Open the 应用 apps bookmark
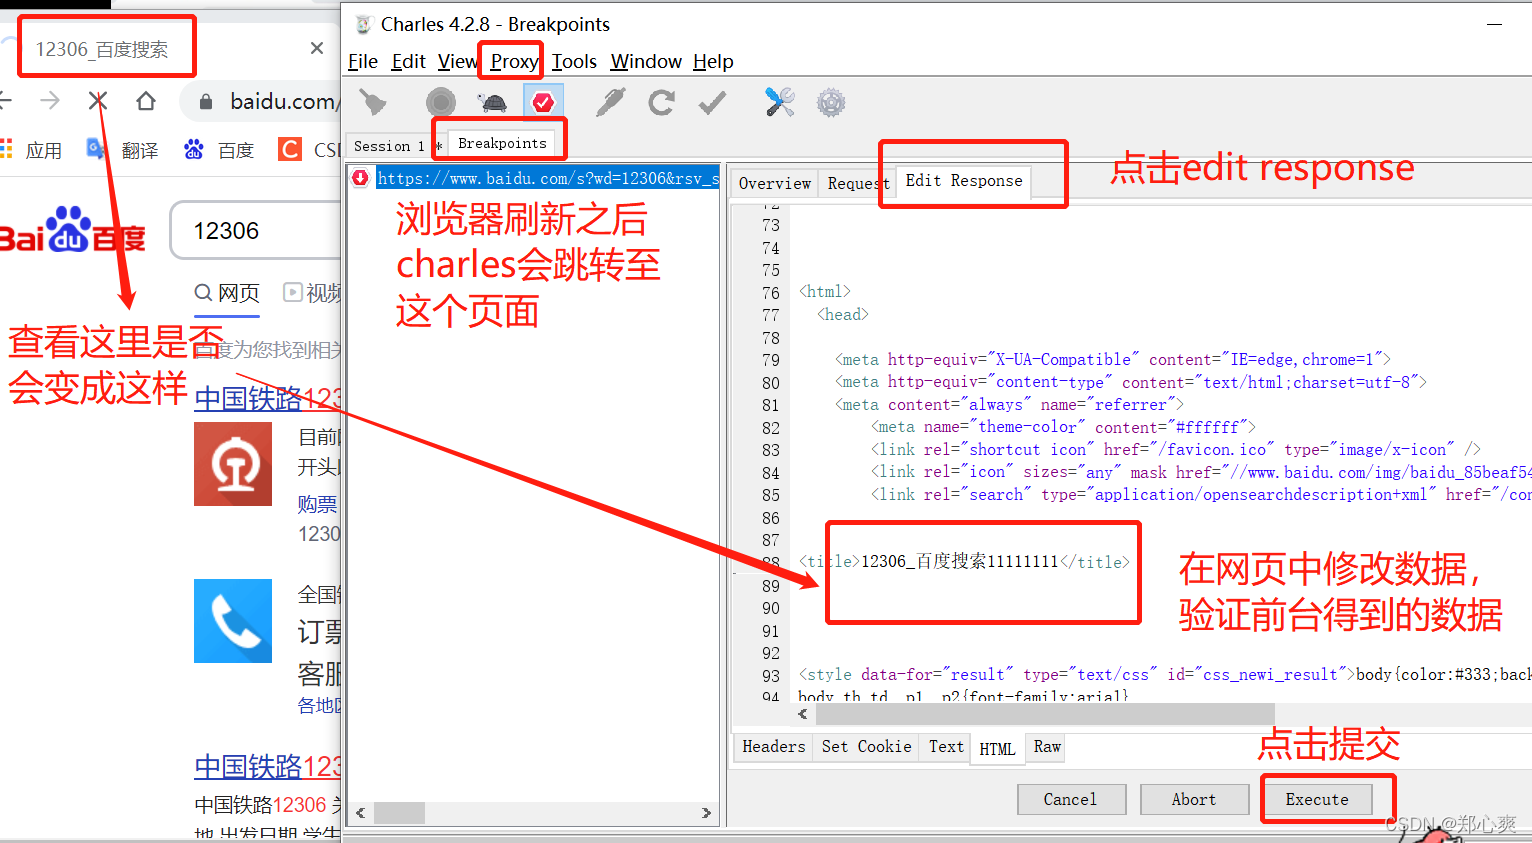The image size is (1532, 843). coord(31,150)
